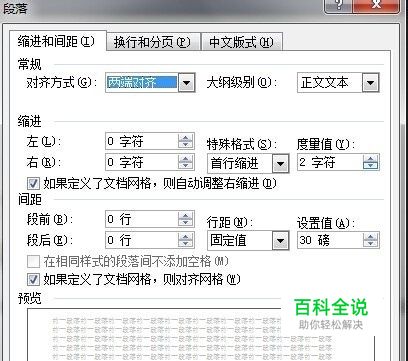Open the 大纲级别 dropdown arrow
Image resolution: width=408 pixels, height=361 pixels.
(371, 82)
